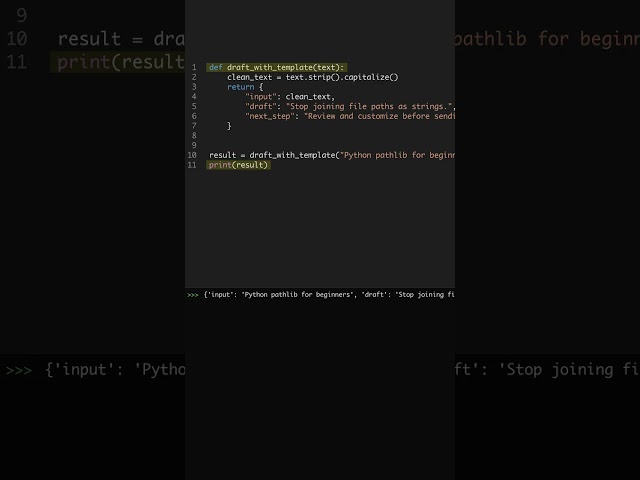Screen dimensions: 640x480
Task: Click small line number 3 in the center gutter
Action: point(194,87)
